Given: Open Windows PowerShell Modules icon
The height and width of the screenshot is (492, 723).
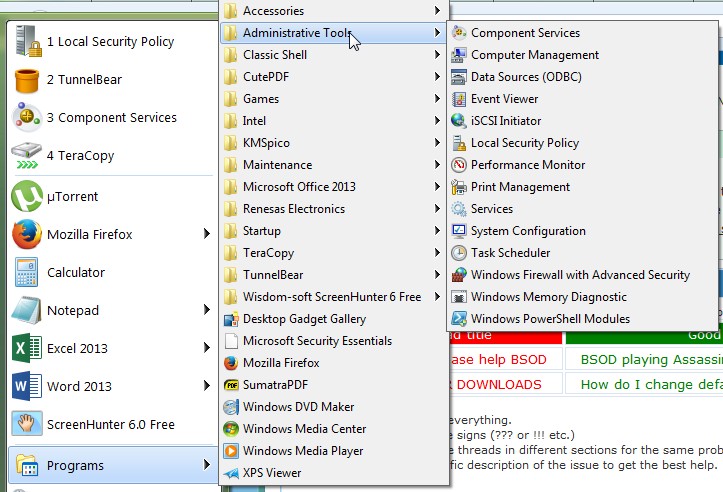Looking at the screenshot, I should (459, 319).
